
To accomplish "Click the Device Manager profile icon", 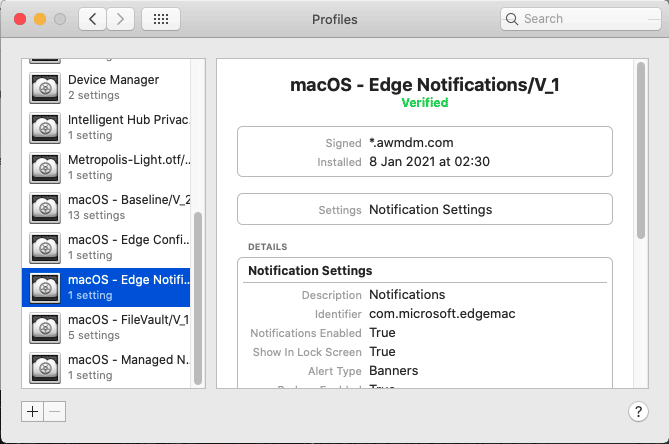I will [45, 88].
